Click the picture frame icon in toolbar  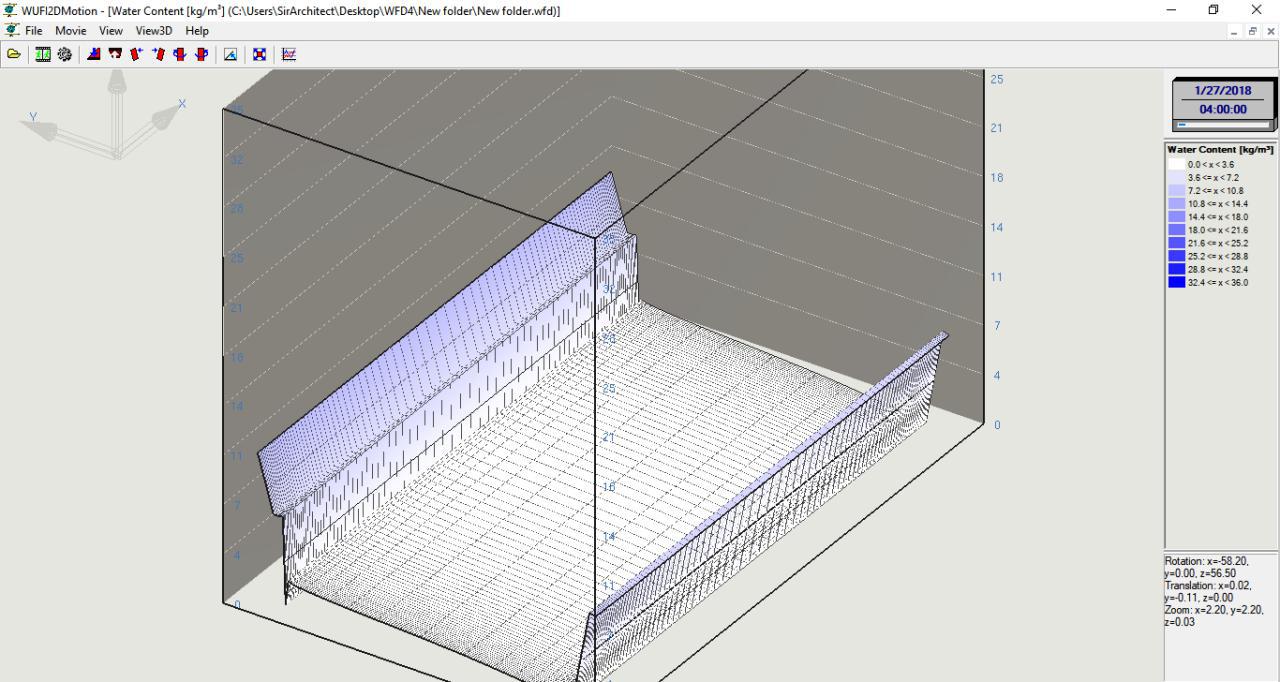[x=230, y=55]
